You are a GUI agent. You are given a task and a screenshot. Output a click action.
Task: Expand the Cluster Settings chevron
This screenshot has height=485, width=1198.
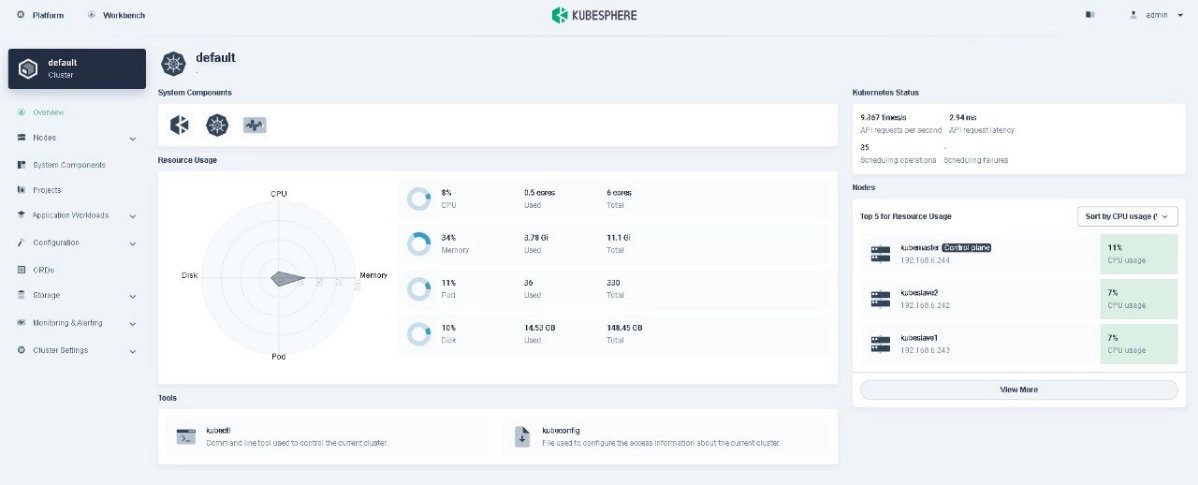(133, 352)
